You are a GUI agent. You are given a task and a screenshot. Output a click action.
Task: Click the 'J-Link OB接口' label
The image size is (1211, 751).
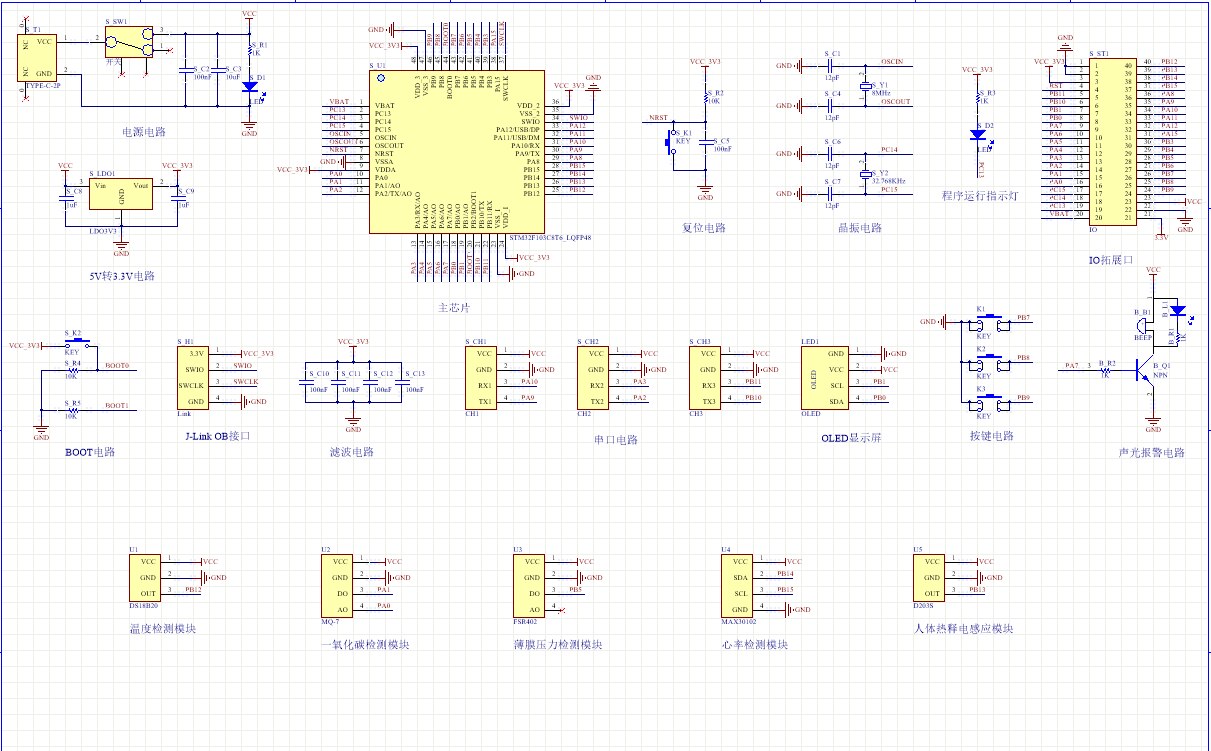[217, 435]
